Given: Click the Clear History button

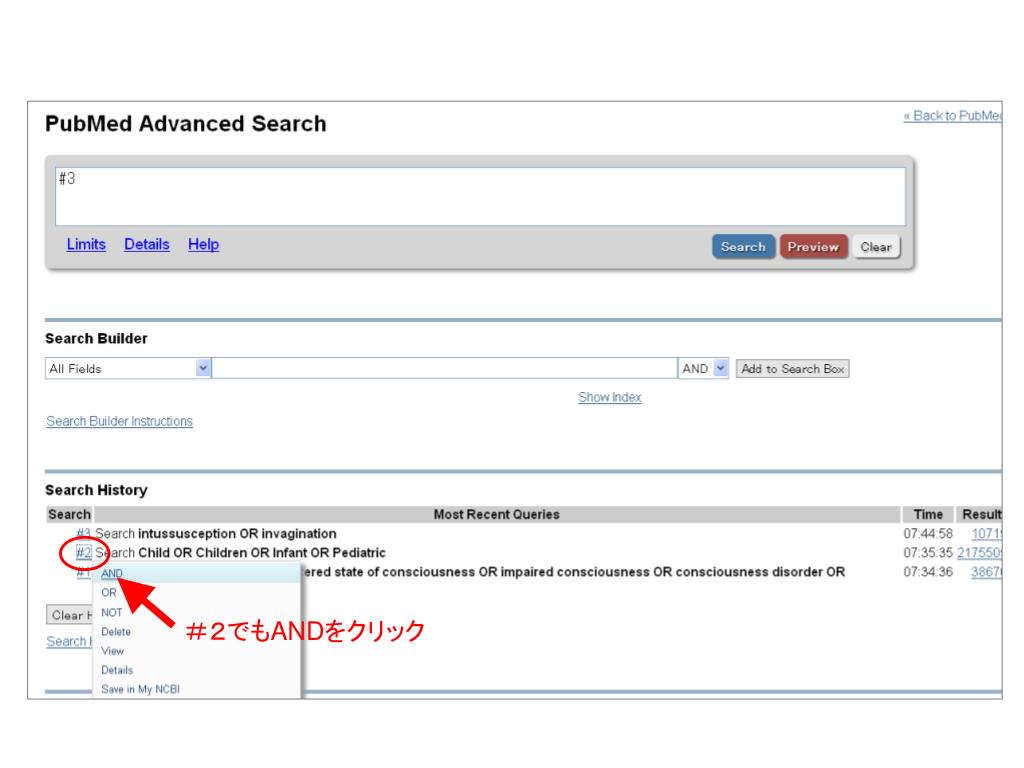Looking at the screenshot, I should click(x=69, y=615).
